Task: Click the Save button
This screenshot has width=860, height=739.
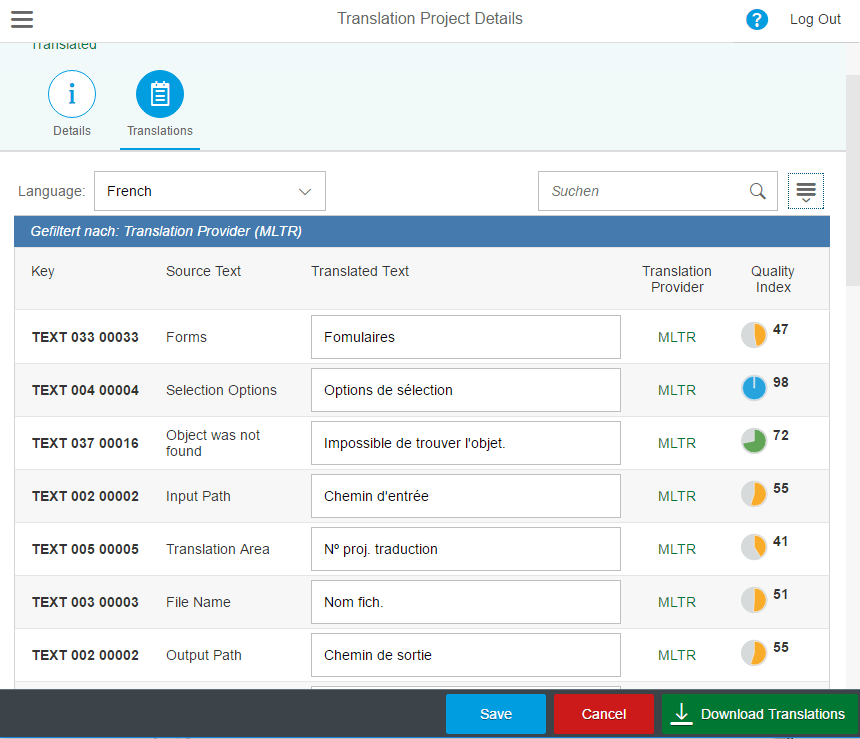Action: click(x=495, y=714)
